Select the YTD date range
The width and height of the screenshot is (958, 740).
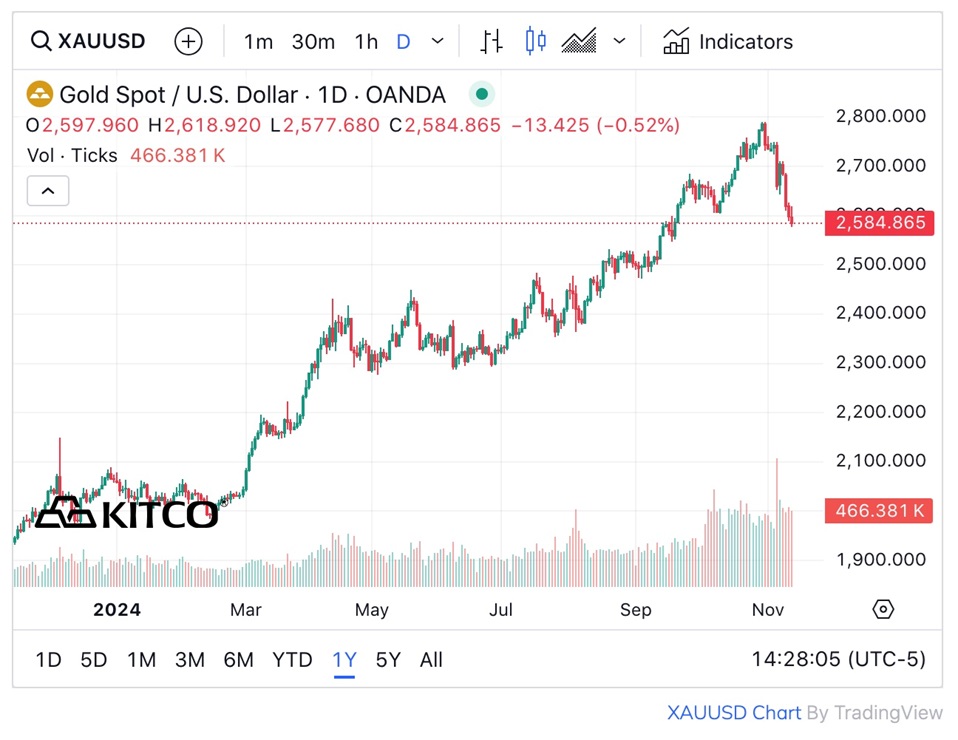point(292,660)
